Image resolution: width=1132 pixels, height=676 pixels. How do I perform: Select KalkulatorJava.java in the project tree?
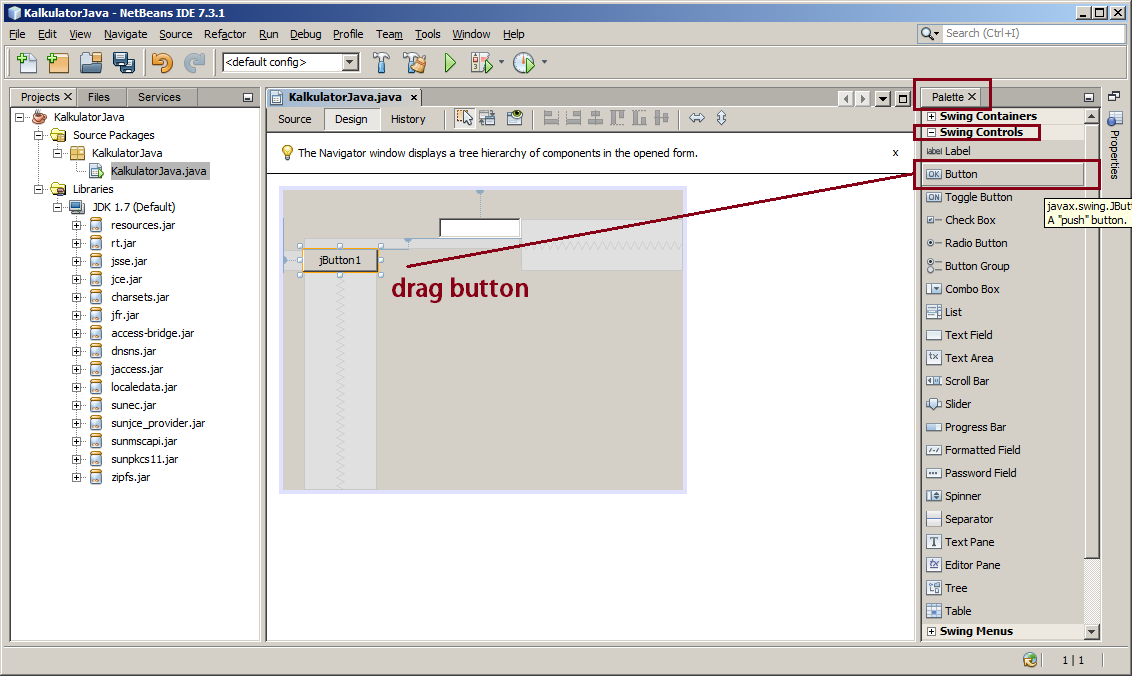click(x=158, y=171)
